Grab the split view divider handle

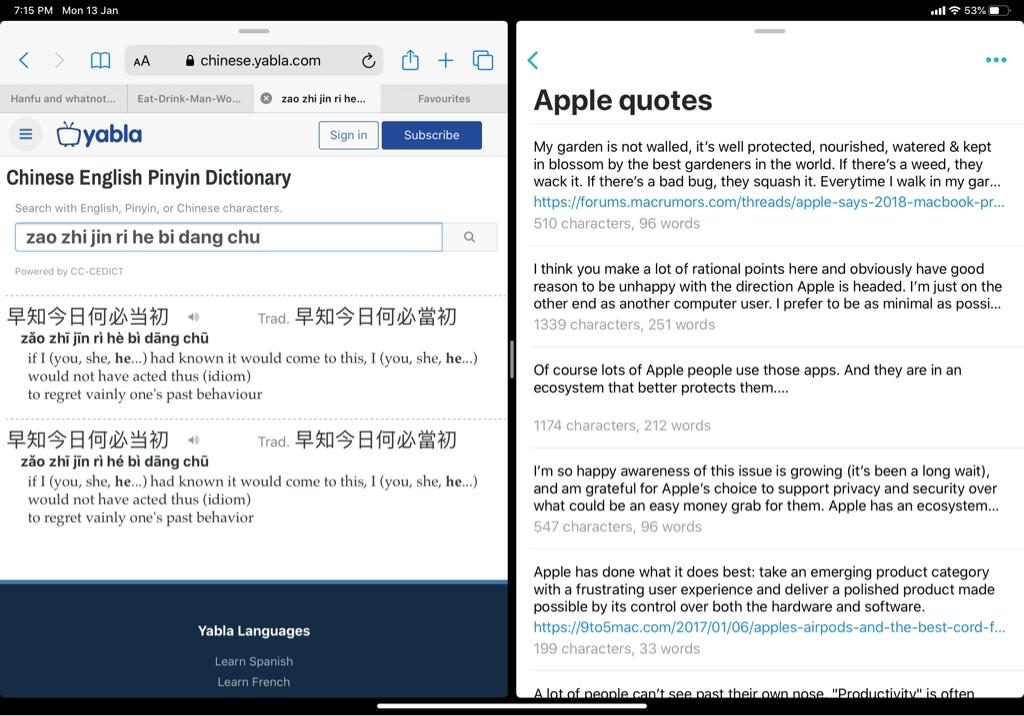pyautogui.click(x=512, y=359)
